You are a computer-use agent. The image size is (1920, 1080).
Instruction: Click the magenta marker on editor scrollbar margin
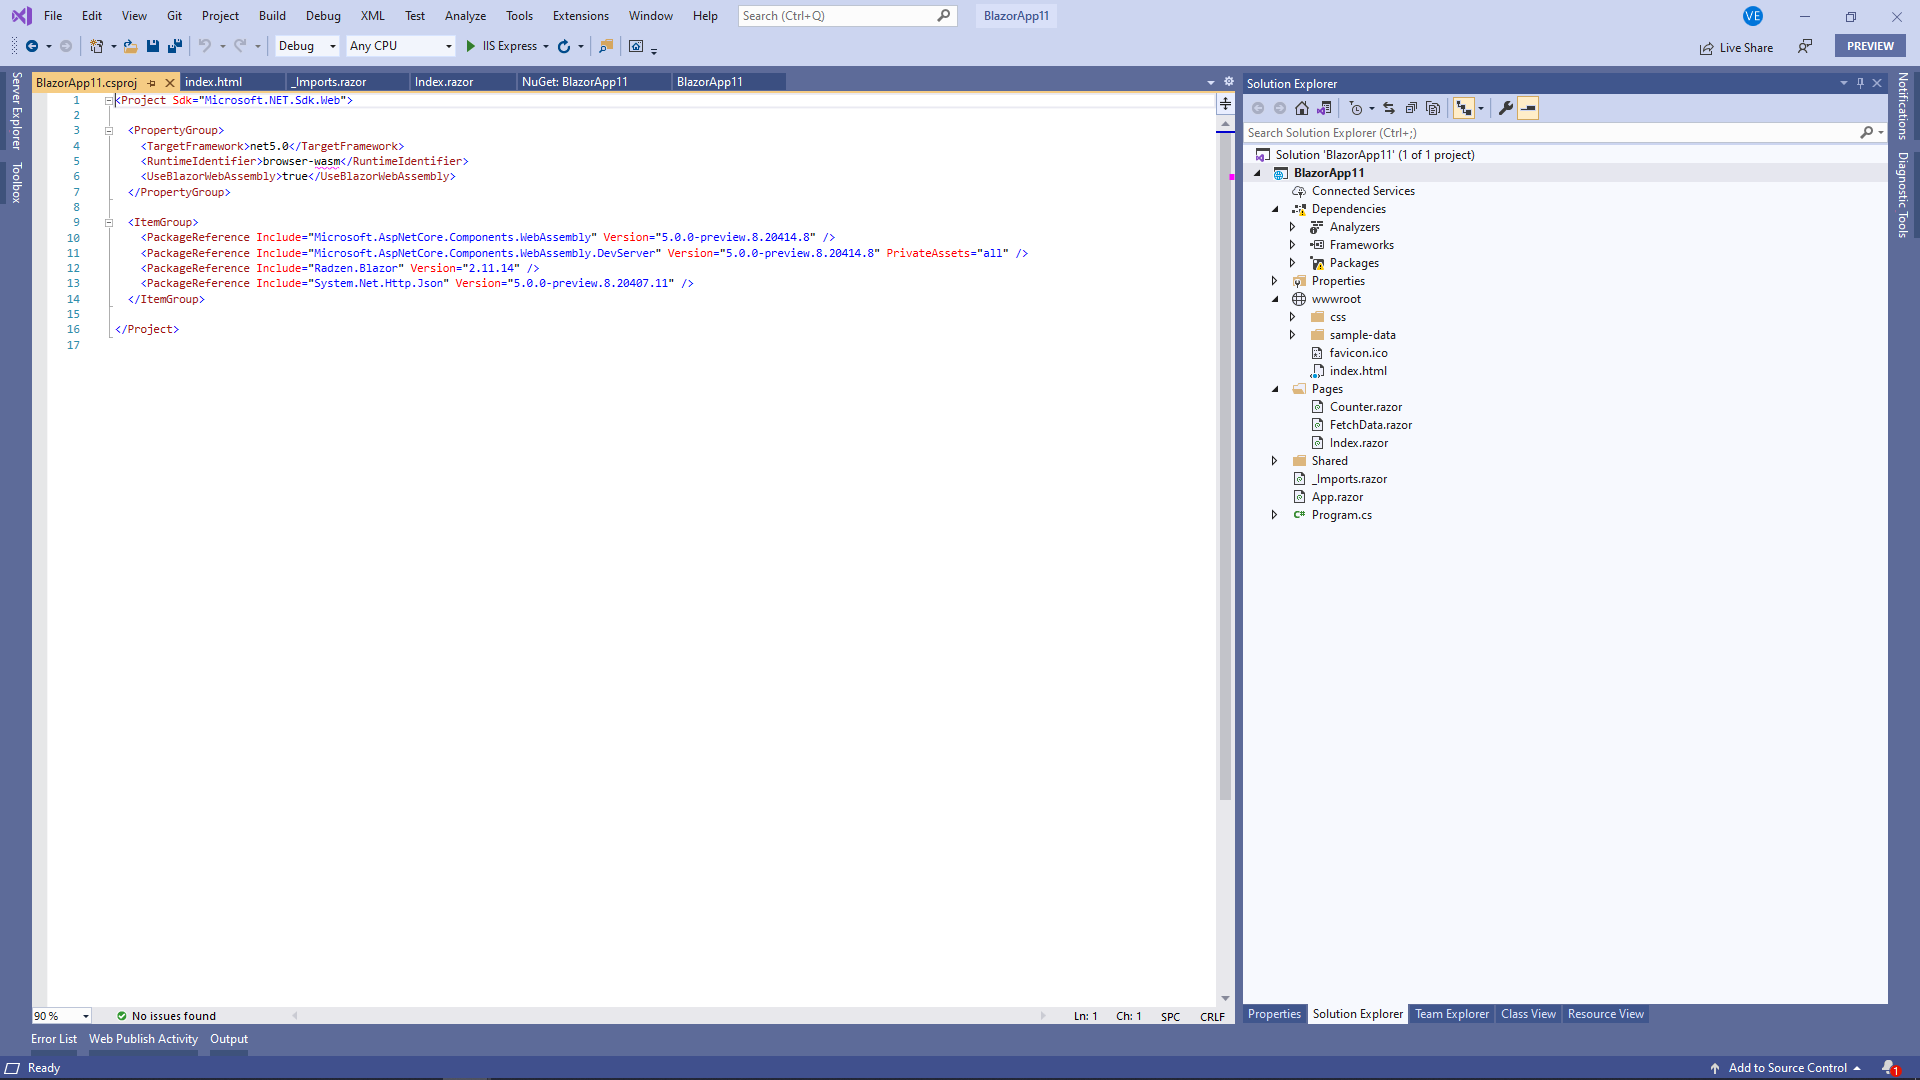click(x=1232, y=177)
